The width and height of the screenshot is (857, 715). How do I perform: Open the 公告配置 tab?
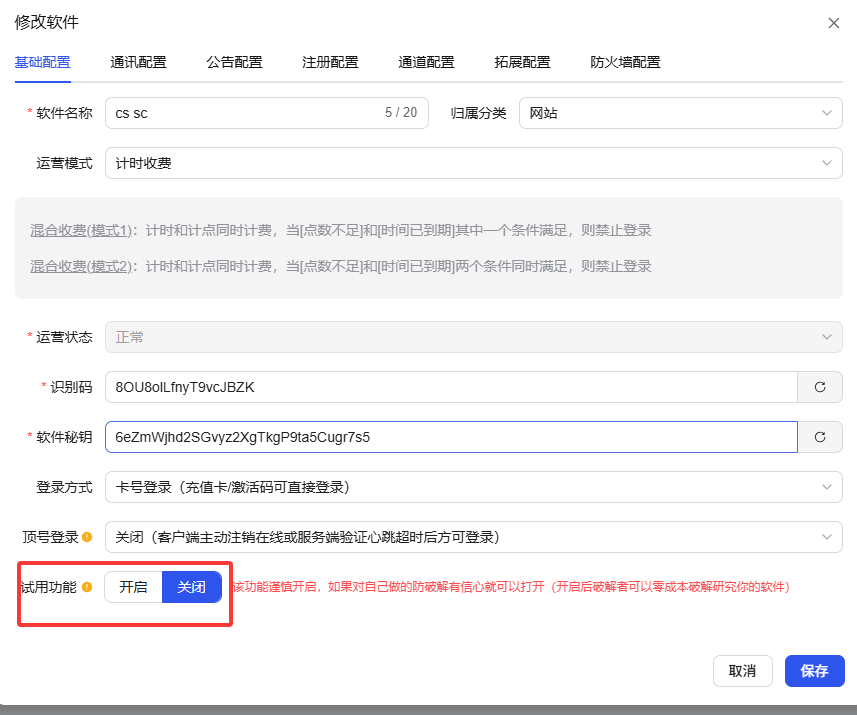234,62
